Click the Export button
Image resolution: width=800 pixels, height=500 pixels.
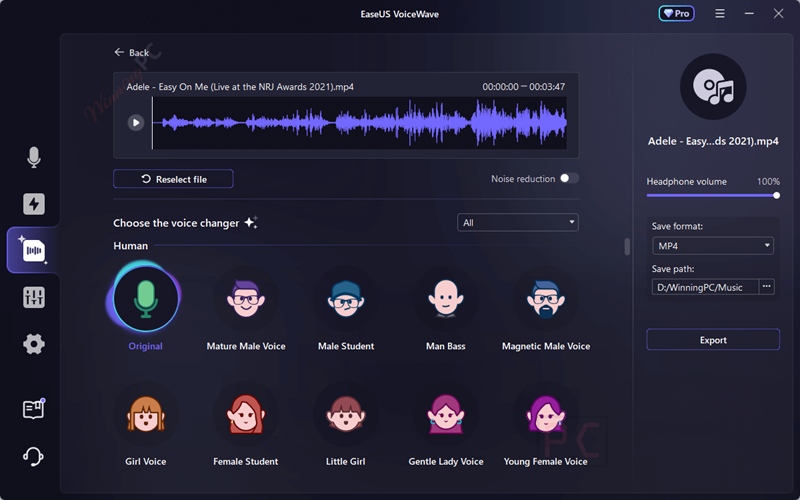click(713, 340)
